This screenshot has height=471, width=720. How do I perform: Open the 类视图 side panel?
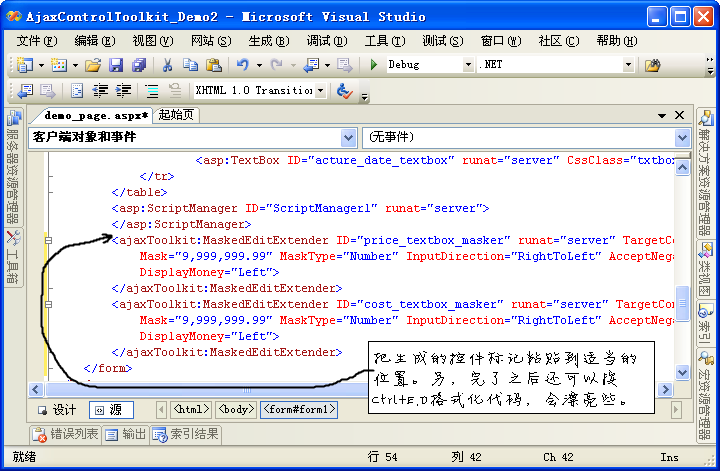pyautogui.click(x=705, y=270)
